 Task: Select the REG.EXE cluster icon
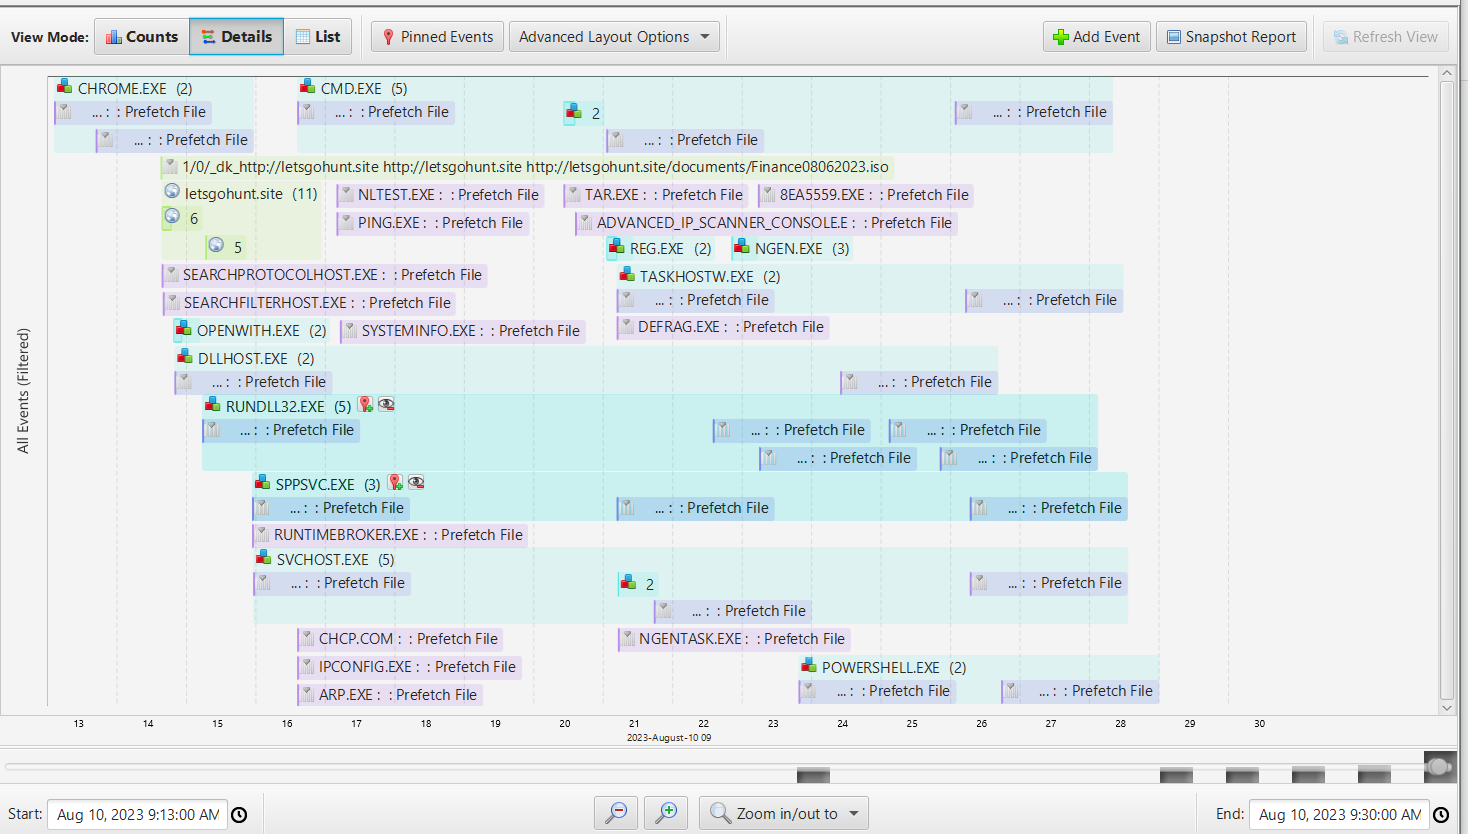pyautogui.click(x=617, y=247)
